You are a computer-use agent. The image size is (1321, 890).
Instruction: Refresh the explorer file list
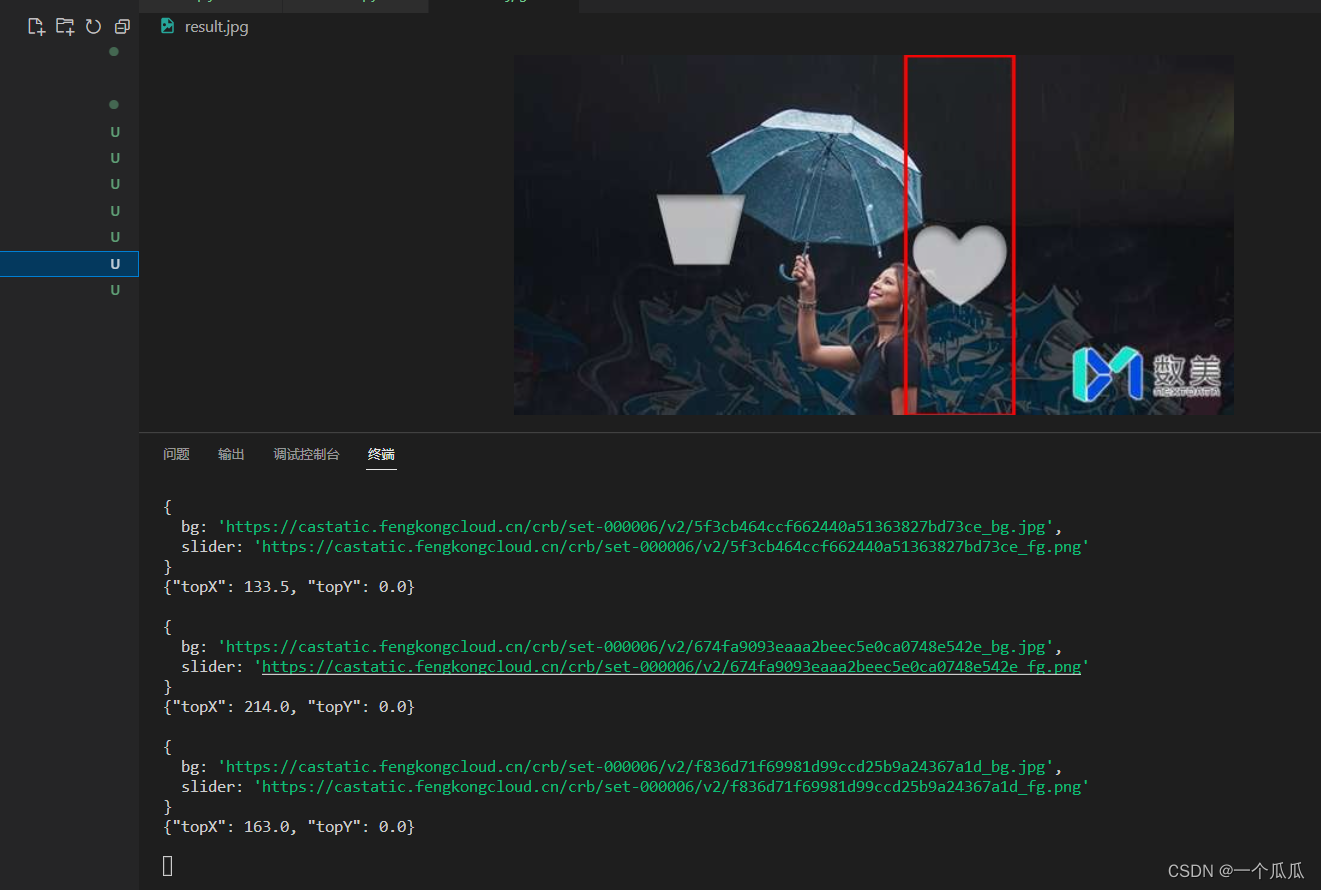[93, 27]
